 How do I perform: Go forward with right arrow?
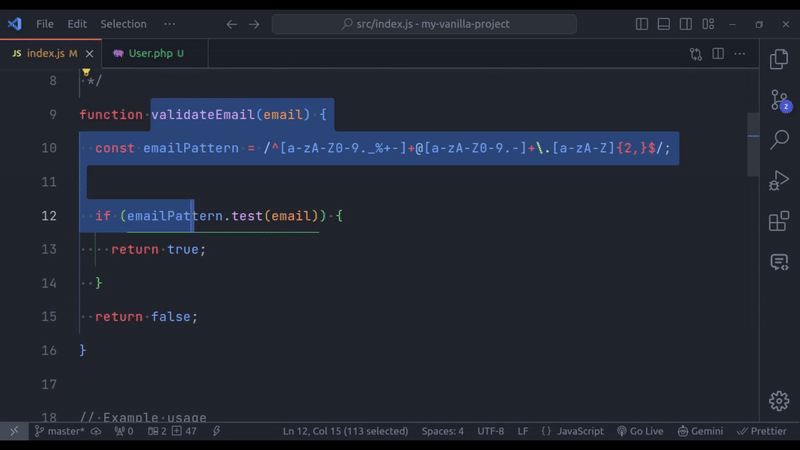tap(254, 24)
